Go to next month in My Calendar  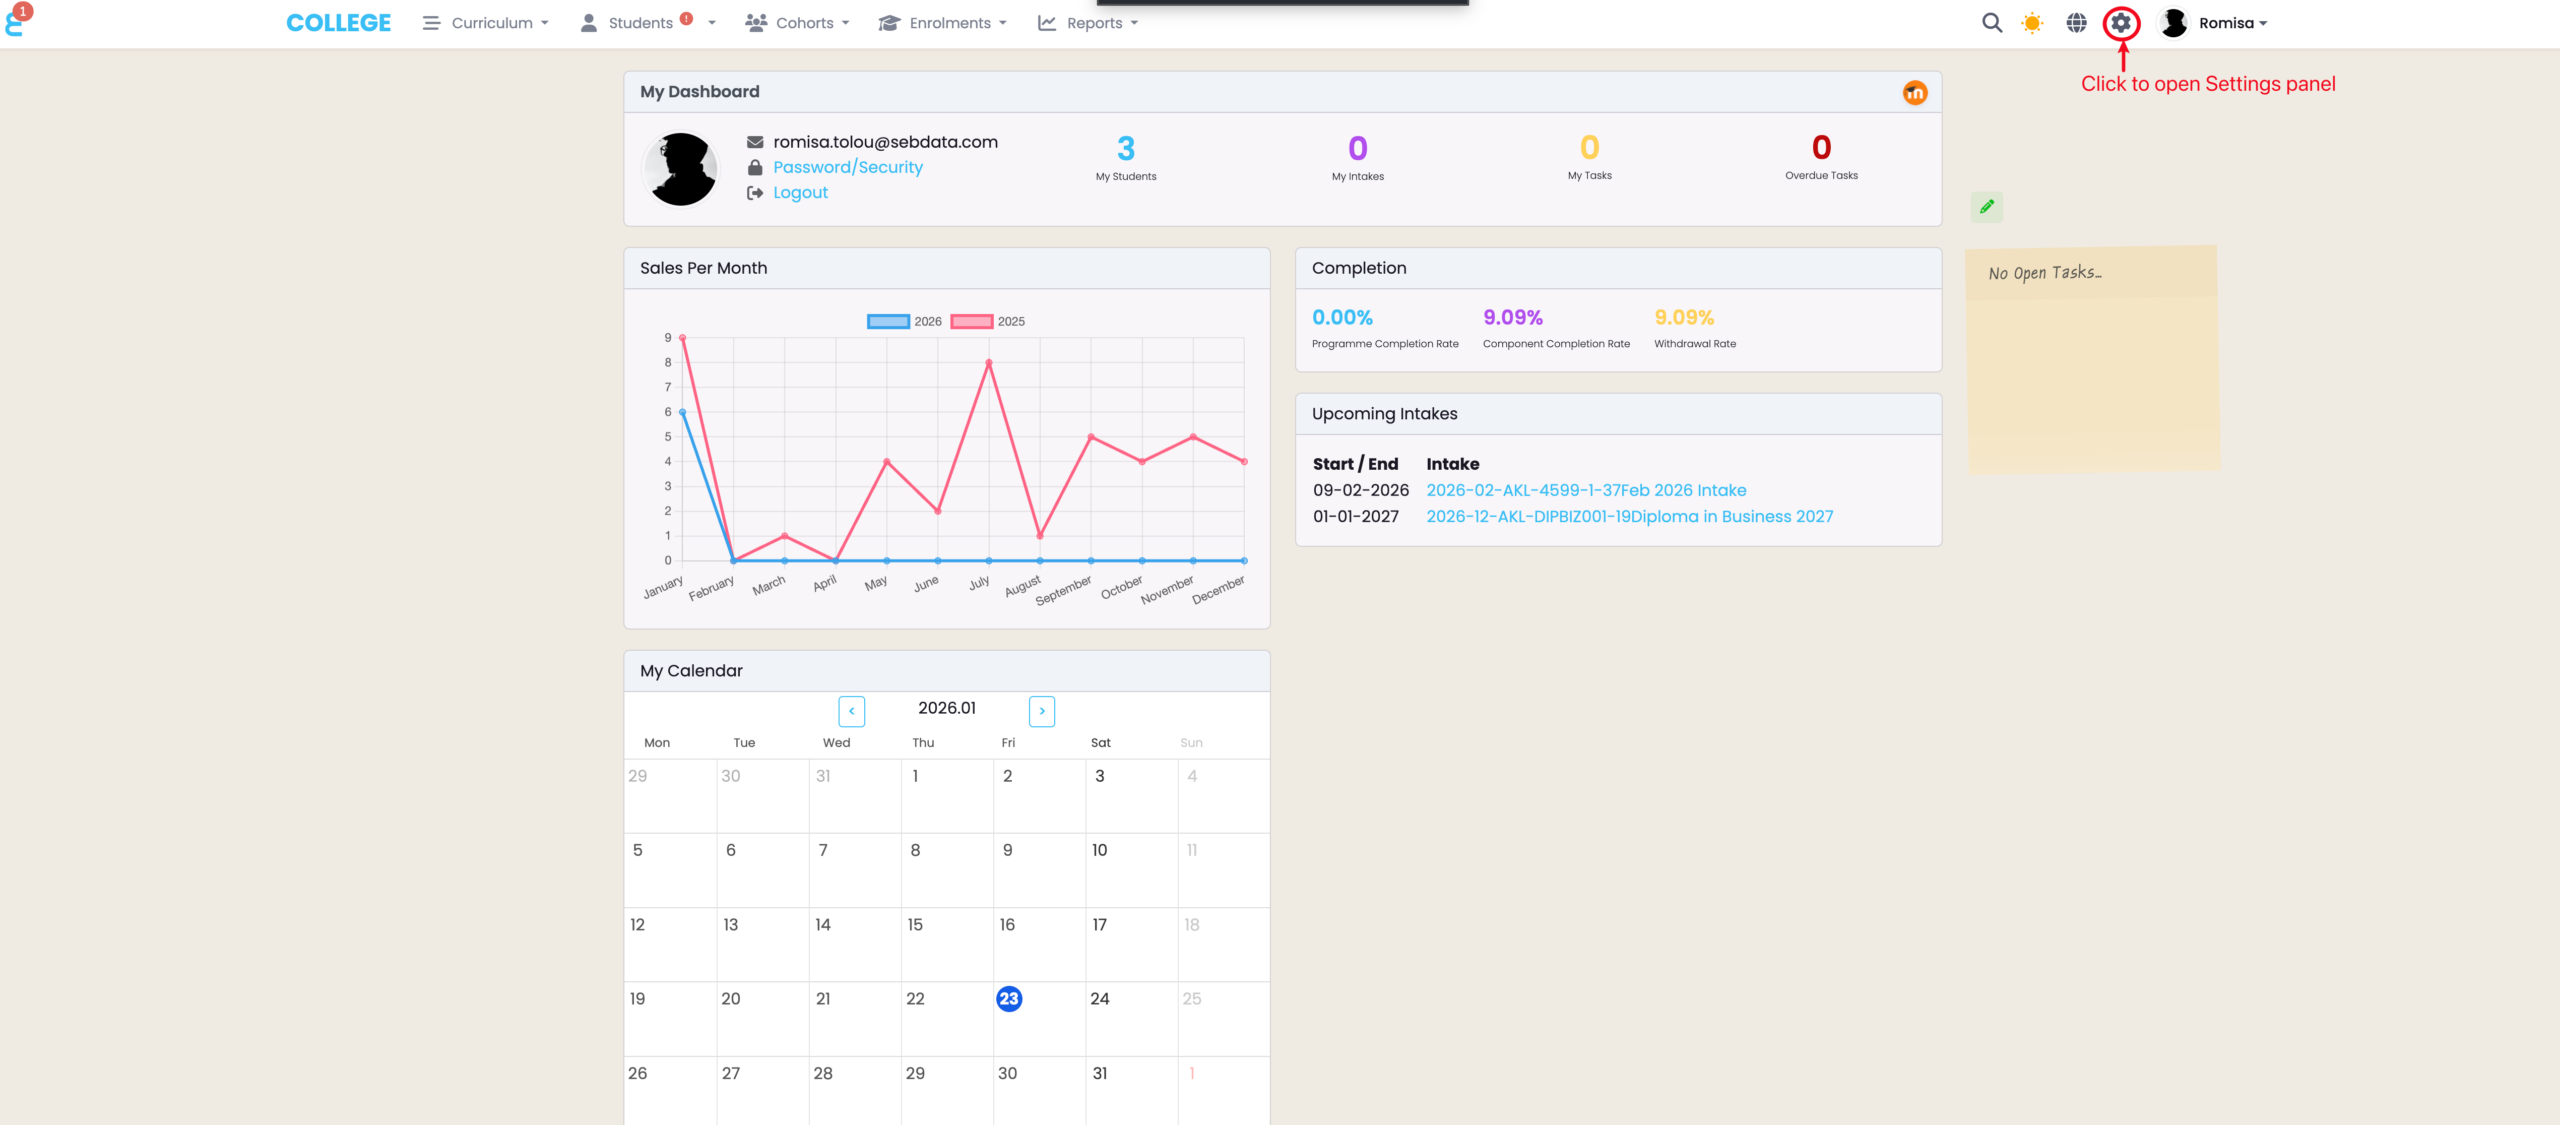tap(1041, 711)
